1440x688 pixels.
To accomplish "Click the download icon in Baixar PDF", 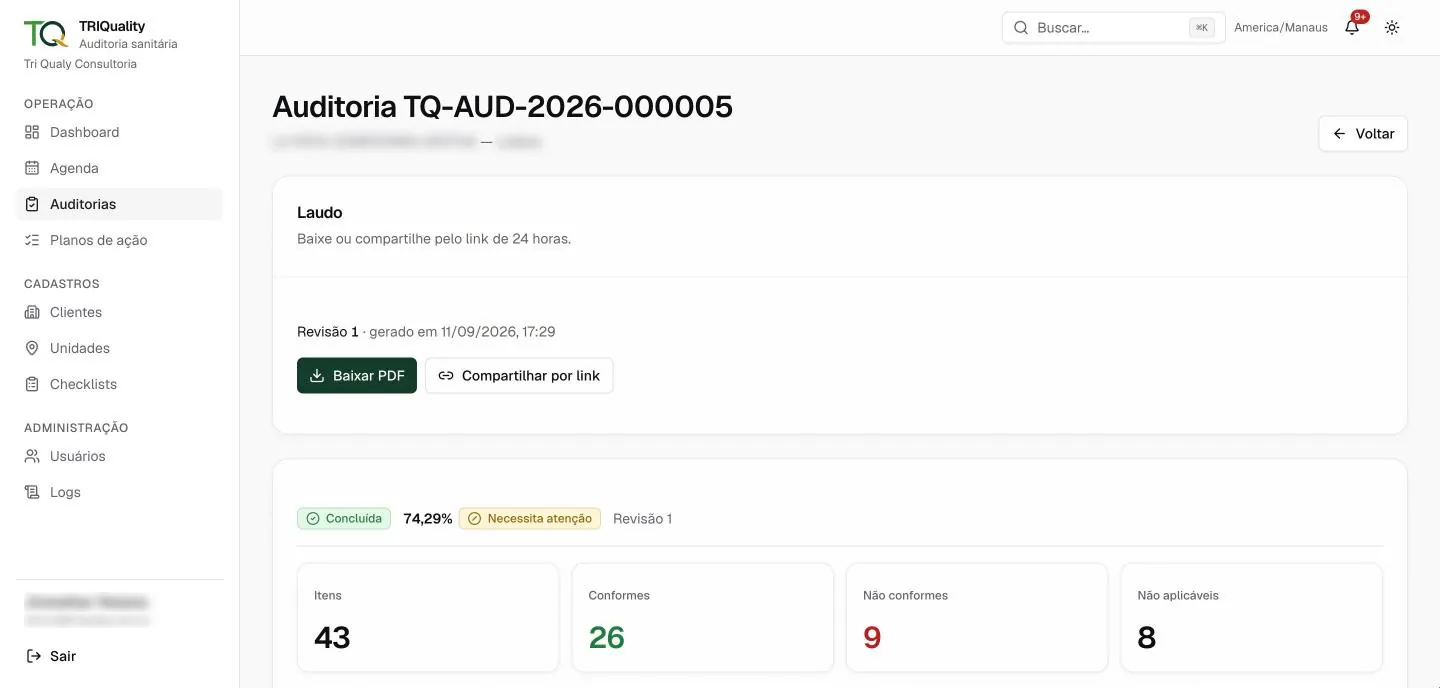I will click(317, 376).
